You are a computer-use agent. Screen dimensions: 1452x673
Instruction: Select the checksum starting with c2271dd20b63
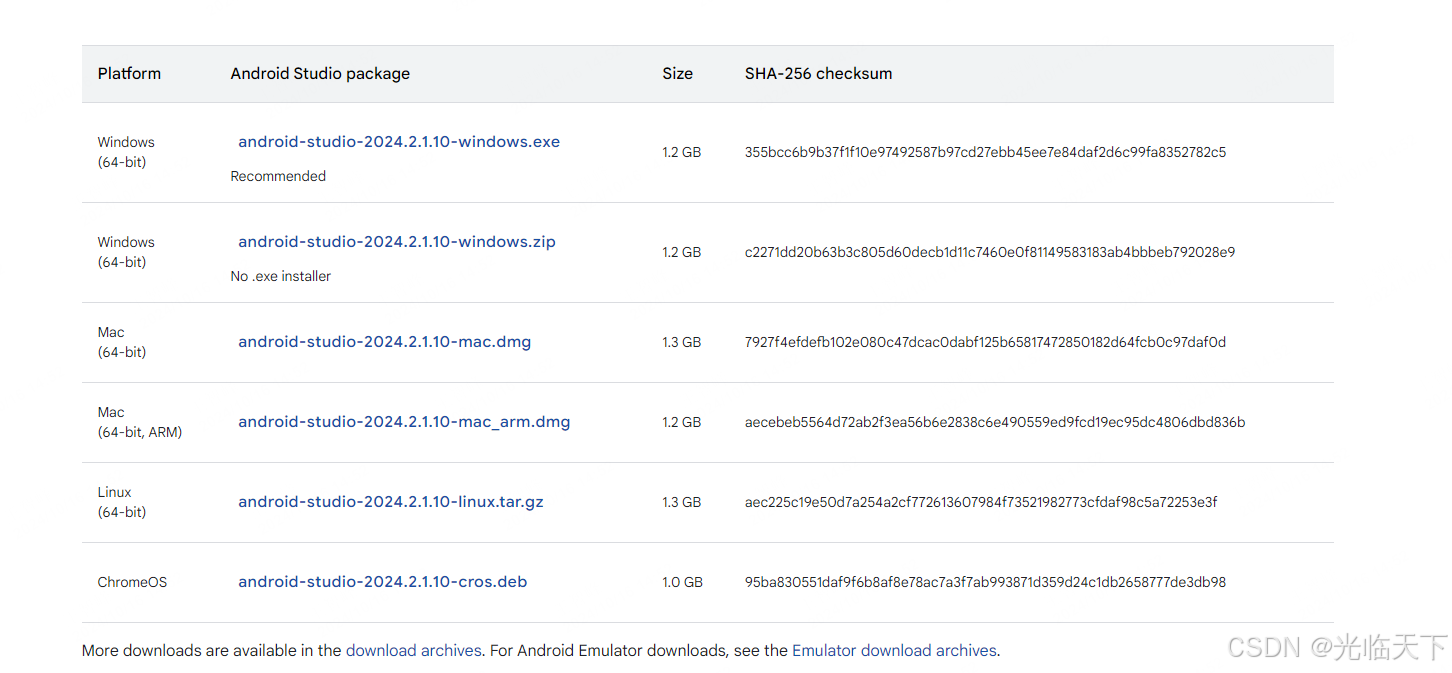[990, 252]
